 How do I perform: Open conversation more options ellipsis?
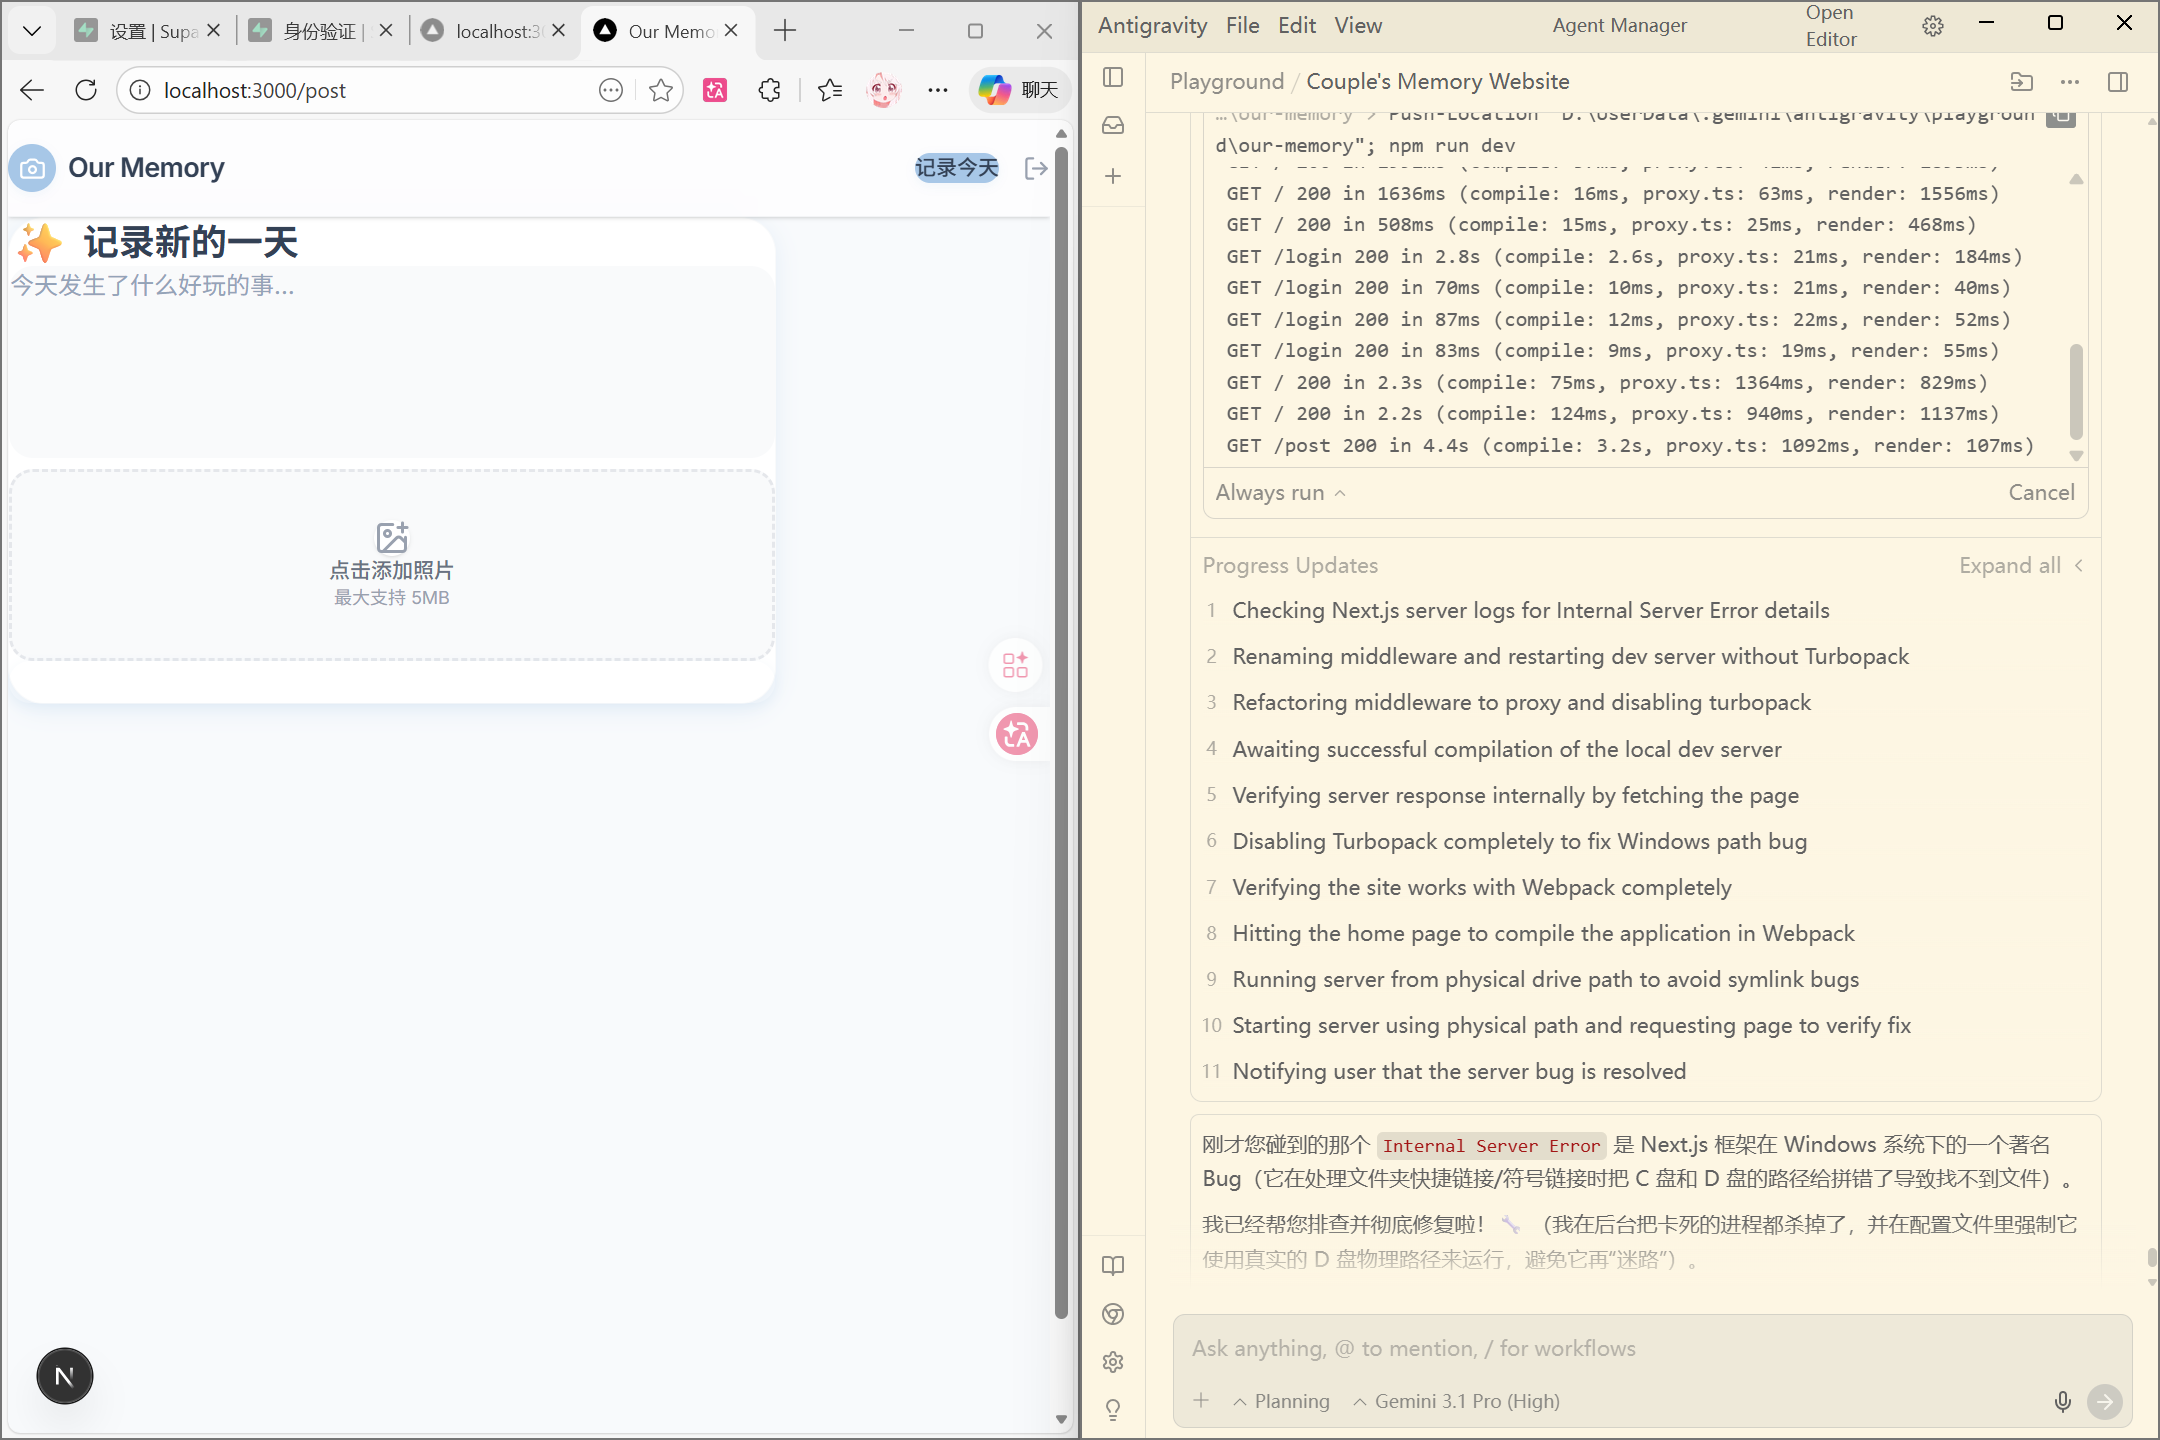2070,82
